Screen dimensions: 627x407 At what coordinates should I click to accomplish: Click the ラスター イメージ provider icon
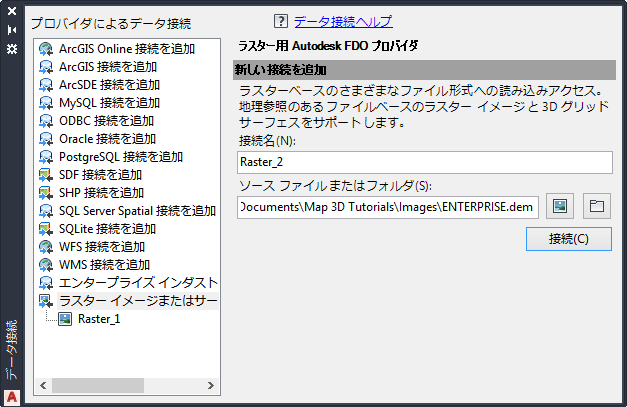(x=46, y=301)
